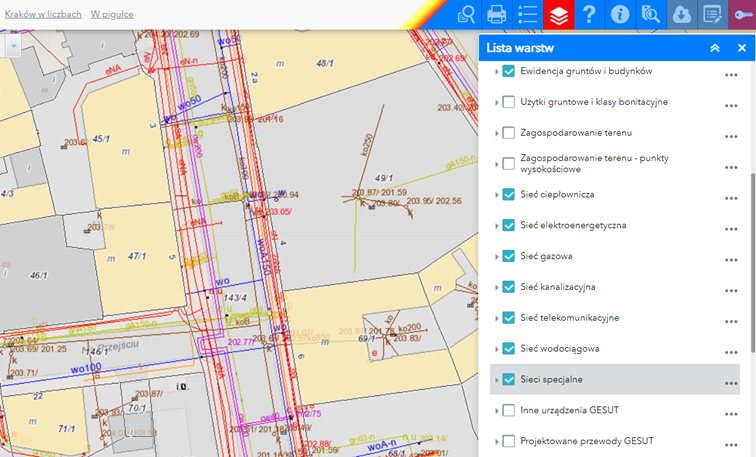Uncheck Sieci specjalne layer
This screenshot has height=457, width=756.
click(x=508, y=379)
